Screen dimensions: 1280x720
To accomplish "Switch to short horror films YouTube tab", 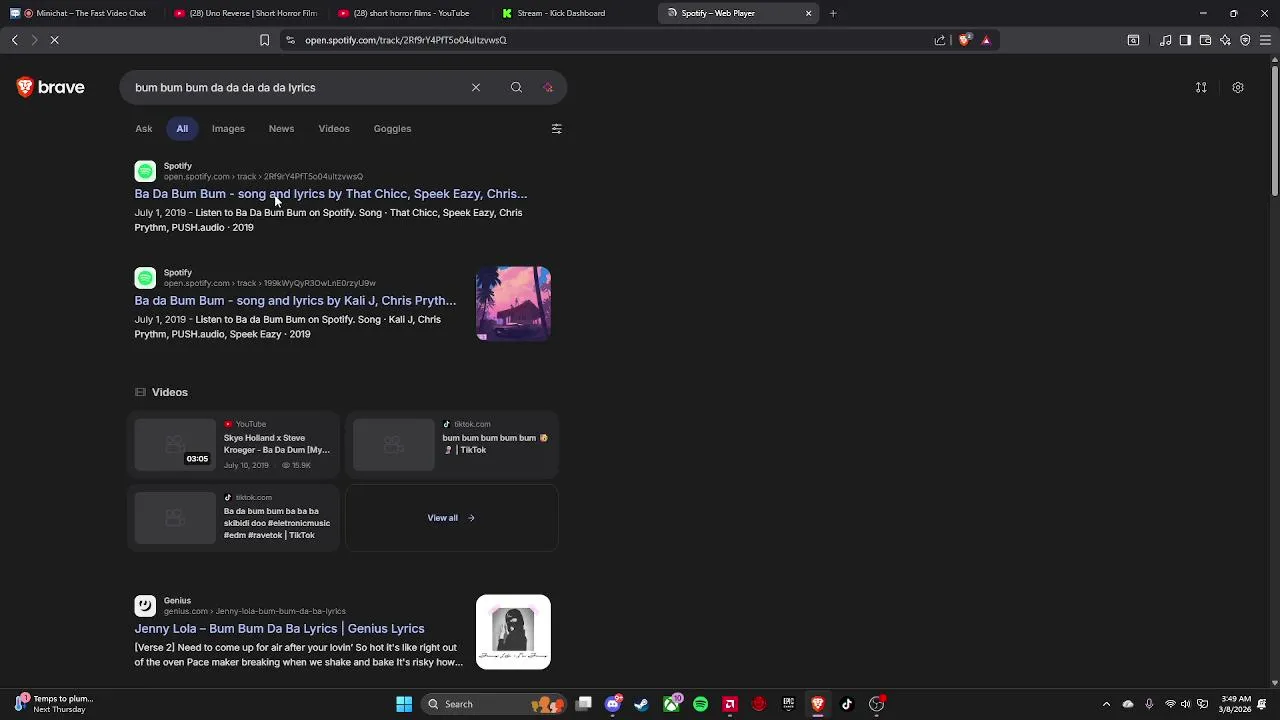I will tap(410, 13).
